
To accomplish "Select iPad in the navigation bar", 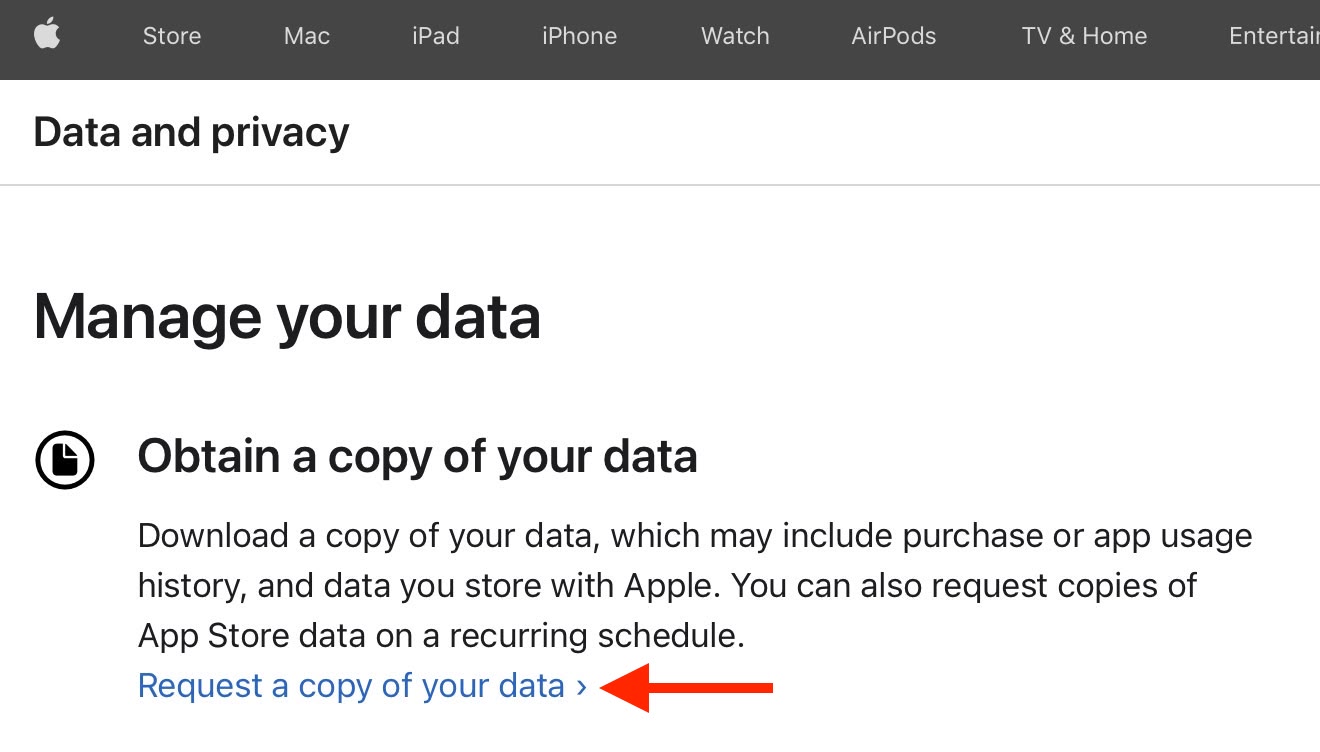I will (435, 36).
